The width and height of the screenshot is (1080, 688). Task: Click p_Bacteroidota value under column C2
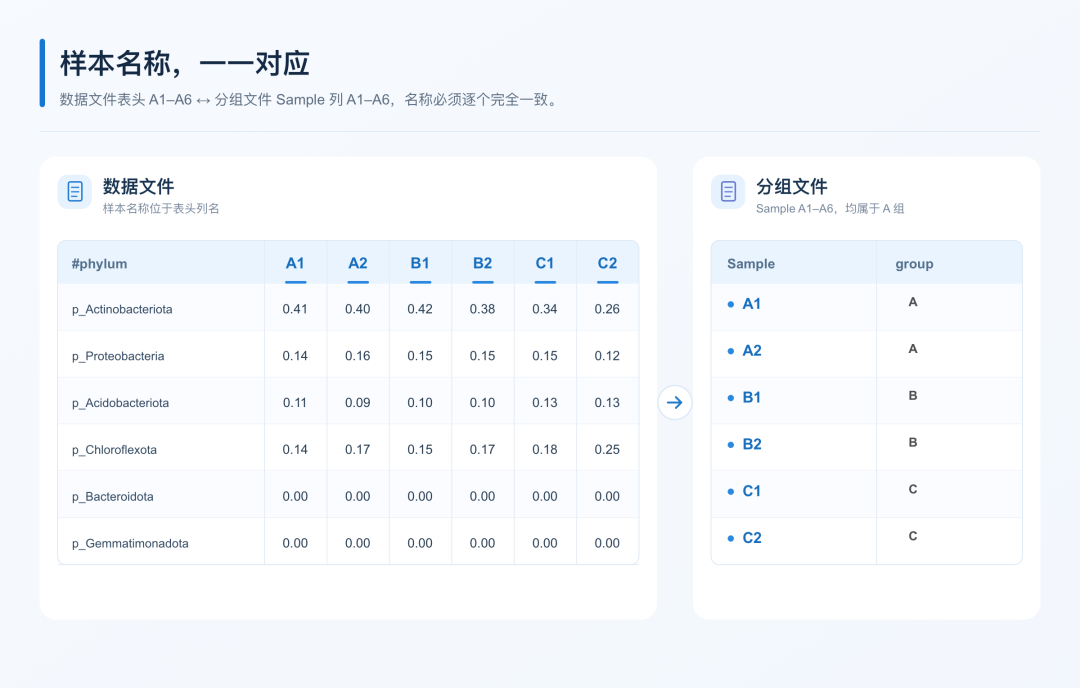608,497
